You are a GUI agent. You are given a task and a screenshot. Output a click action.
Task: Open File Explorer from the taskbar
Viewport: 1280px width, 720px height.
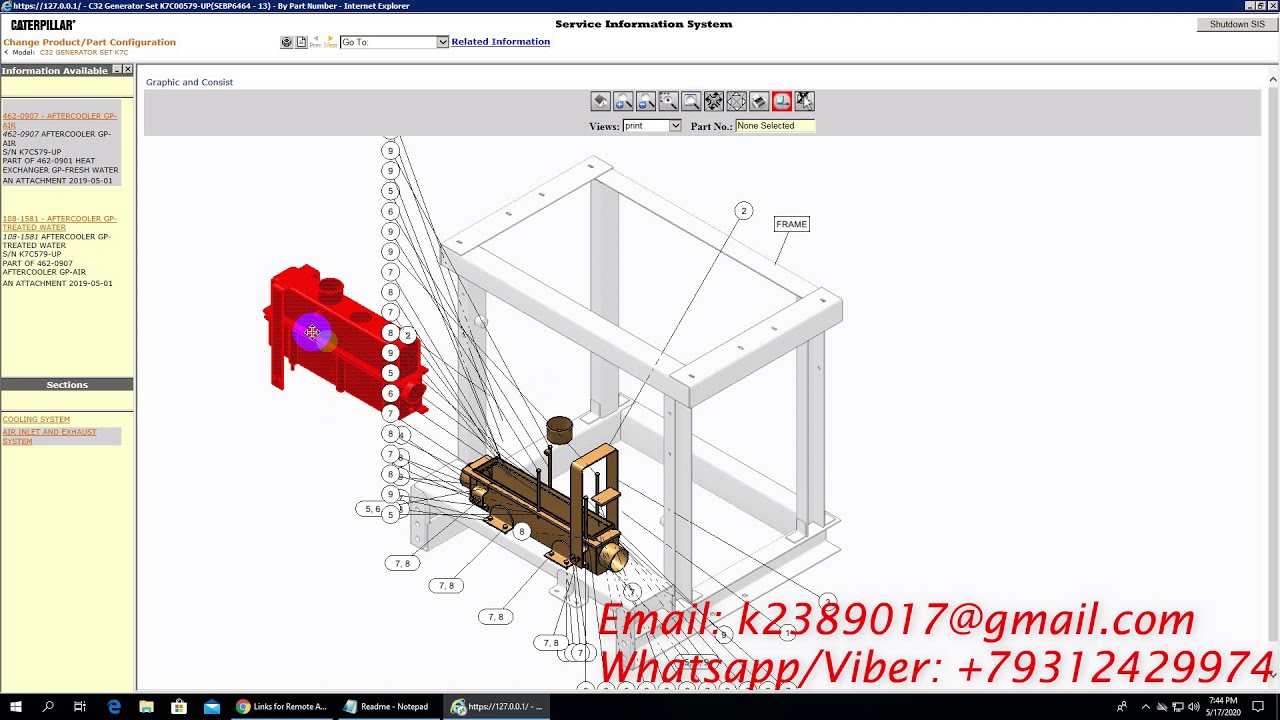(146, 707)
